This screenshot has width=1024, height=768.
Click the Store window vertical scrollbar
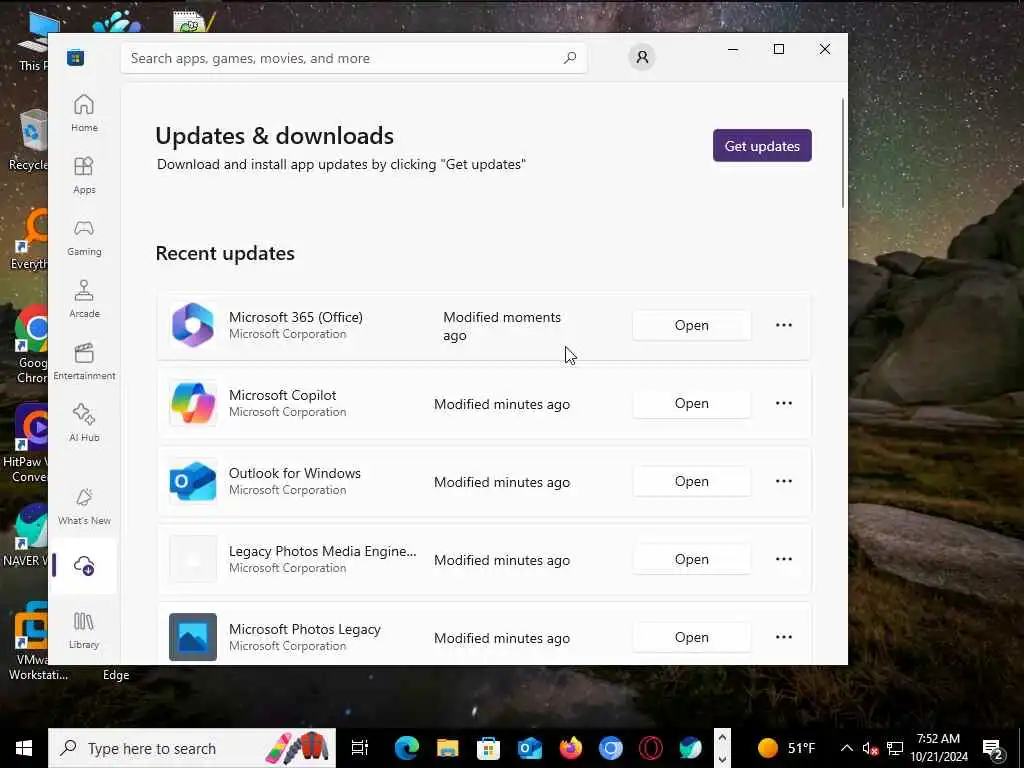tap(843, 153)
